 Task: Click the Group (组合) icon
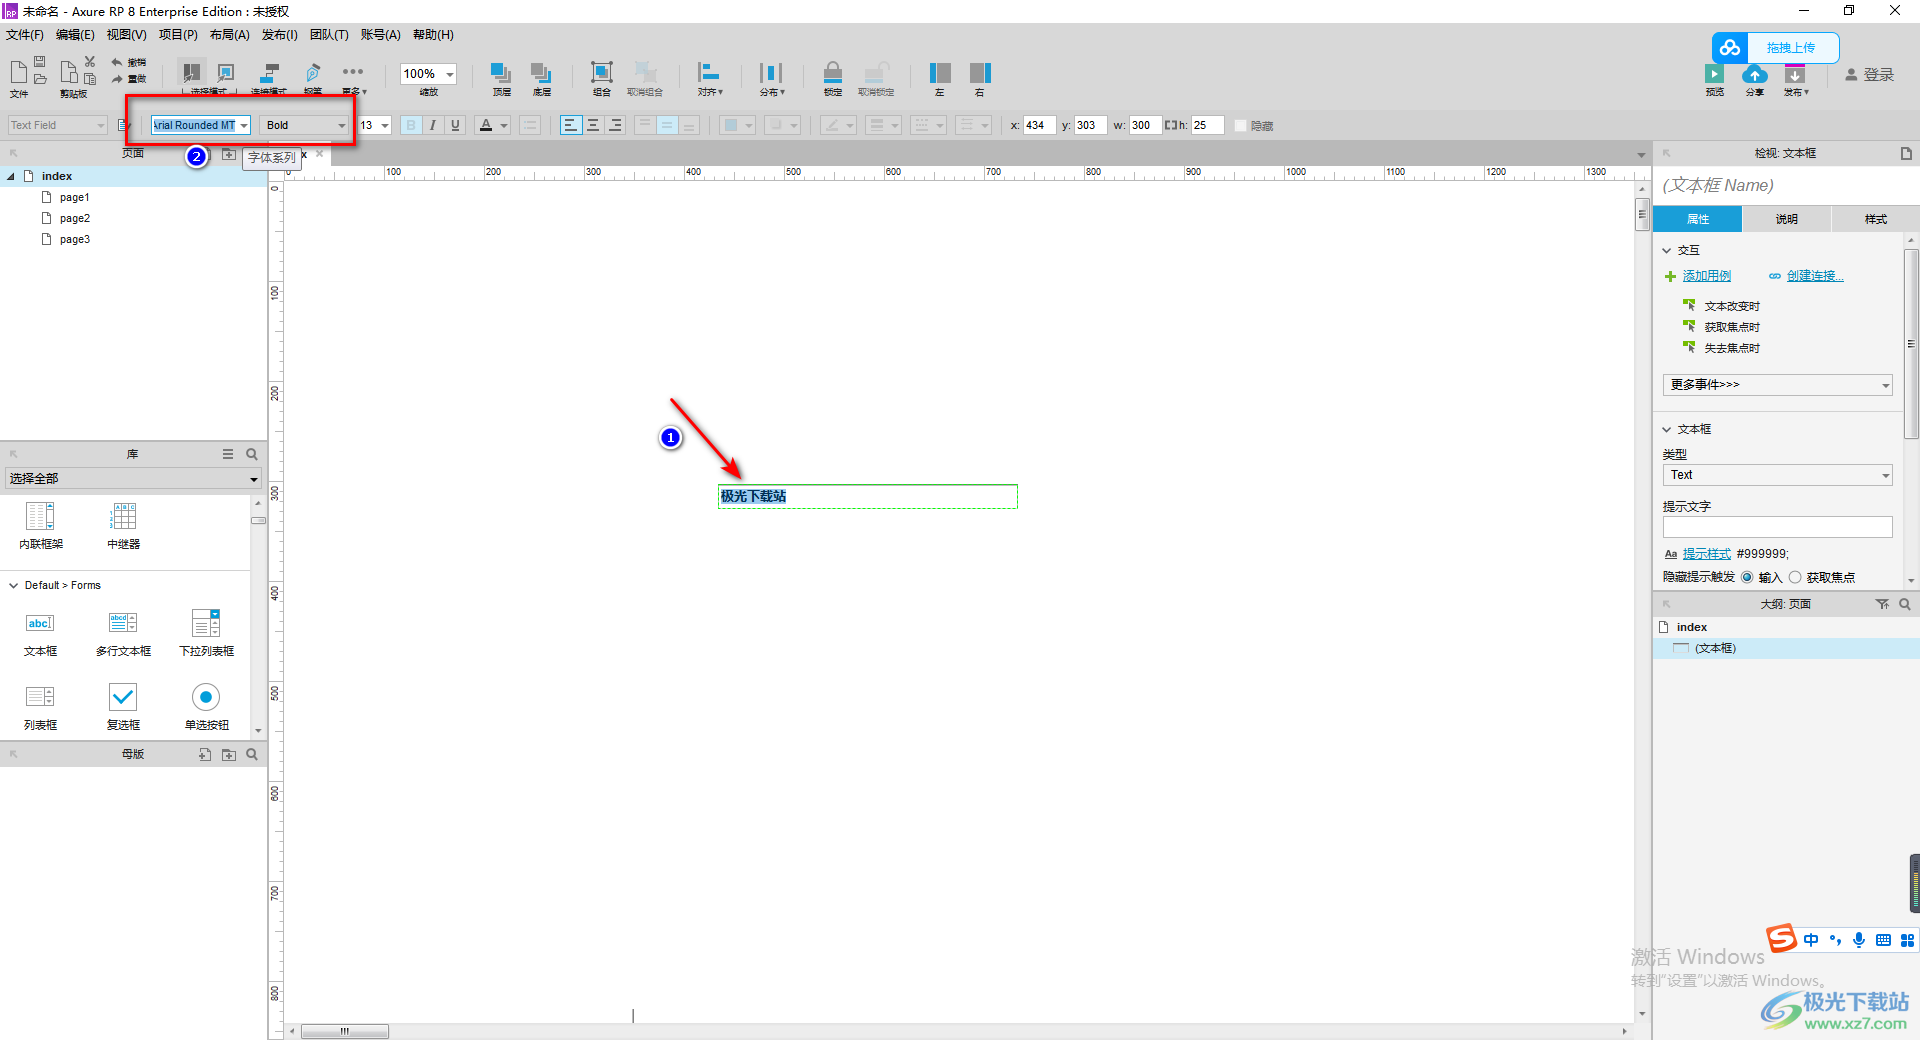[x=602, y=72]
